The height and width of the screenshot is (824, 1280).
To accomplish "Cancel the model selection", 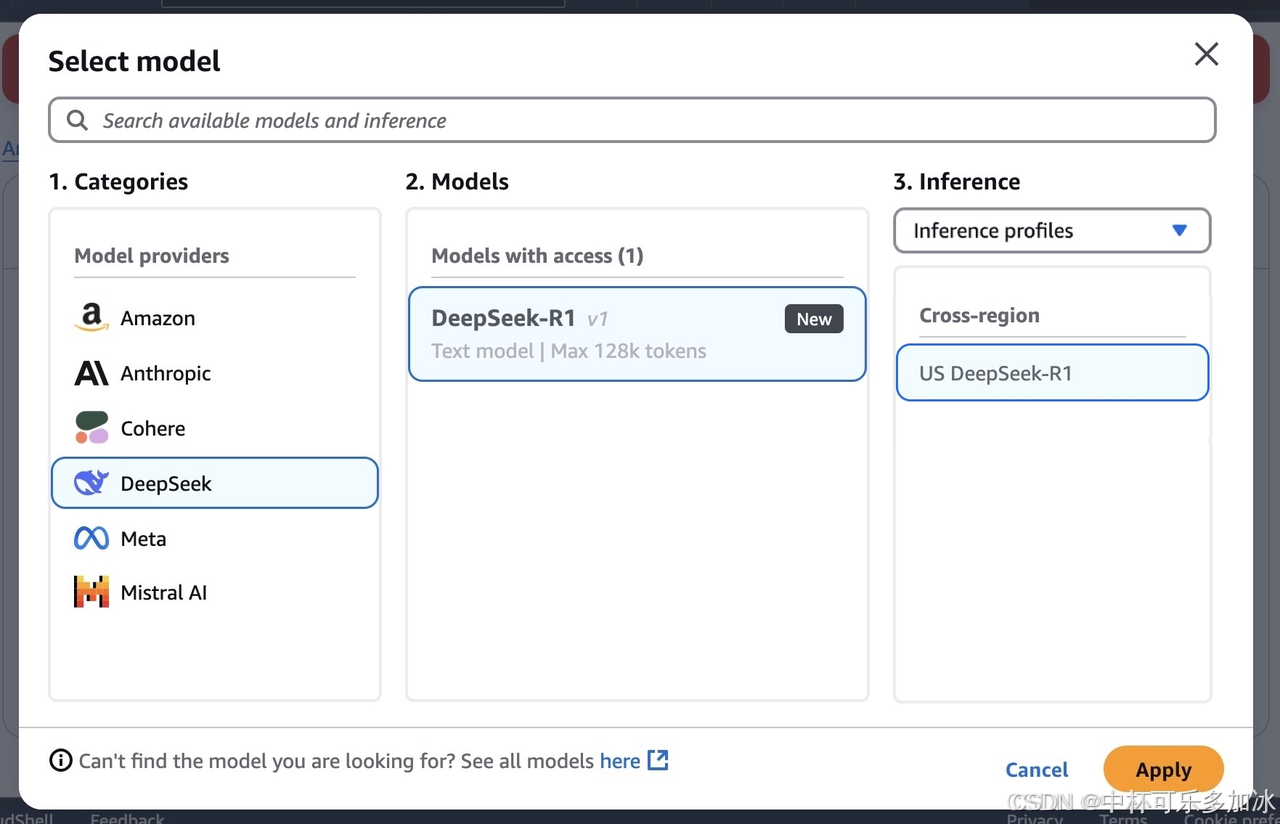I will click(1037, 769).
